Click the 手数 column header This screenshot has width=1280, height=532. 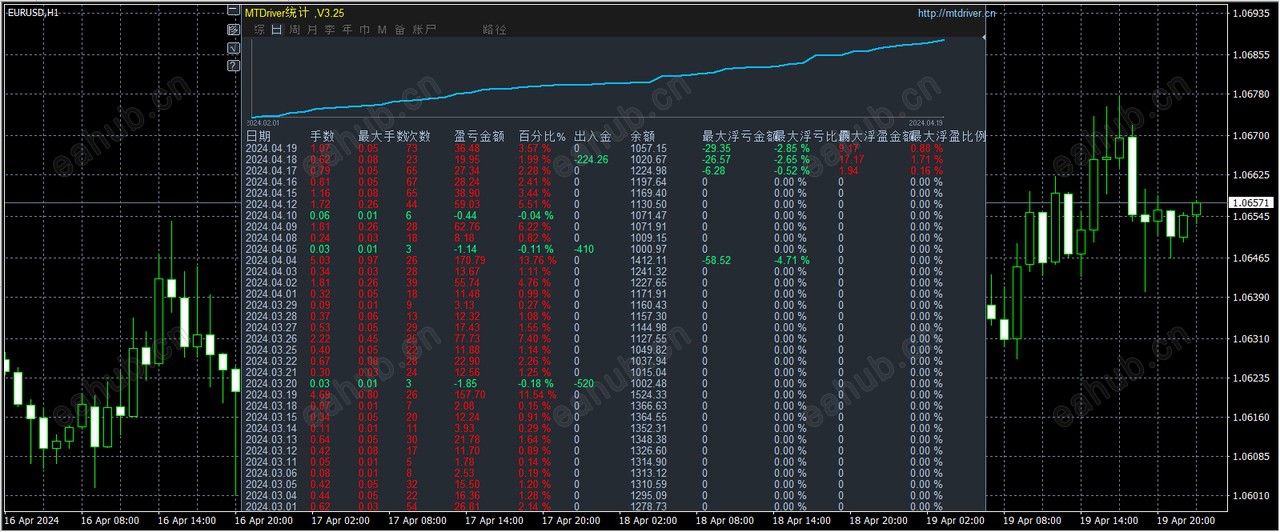click(x=322, y=136)
